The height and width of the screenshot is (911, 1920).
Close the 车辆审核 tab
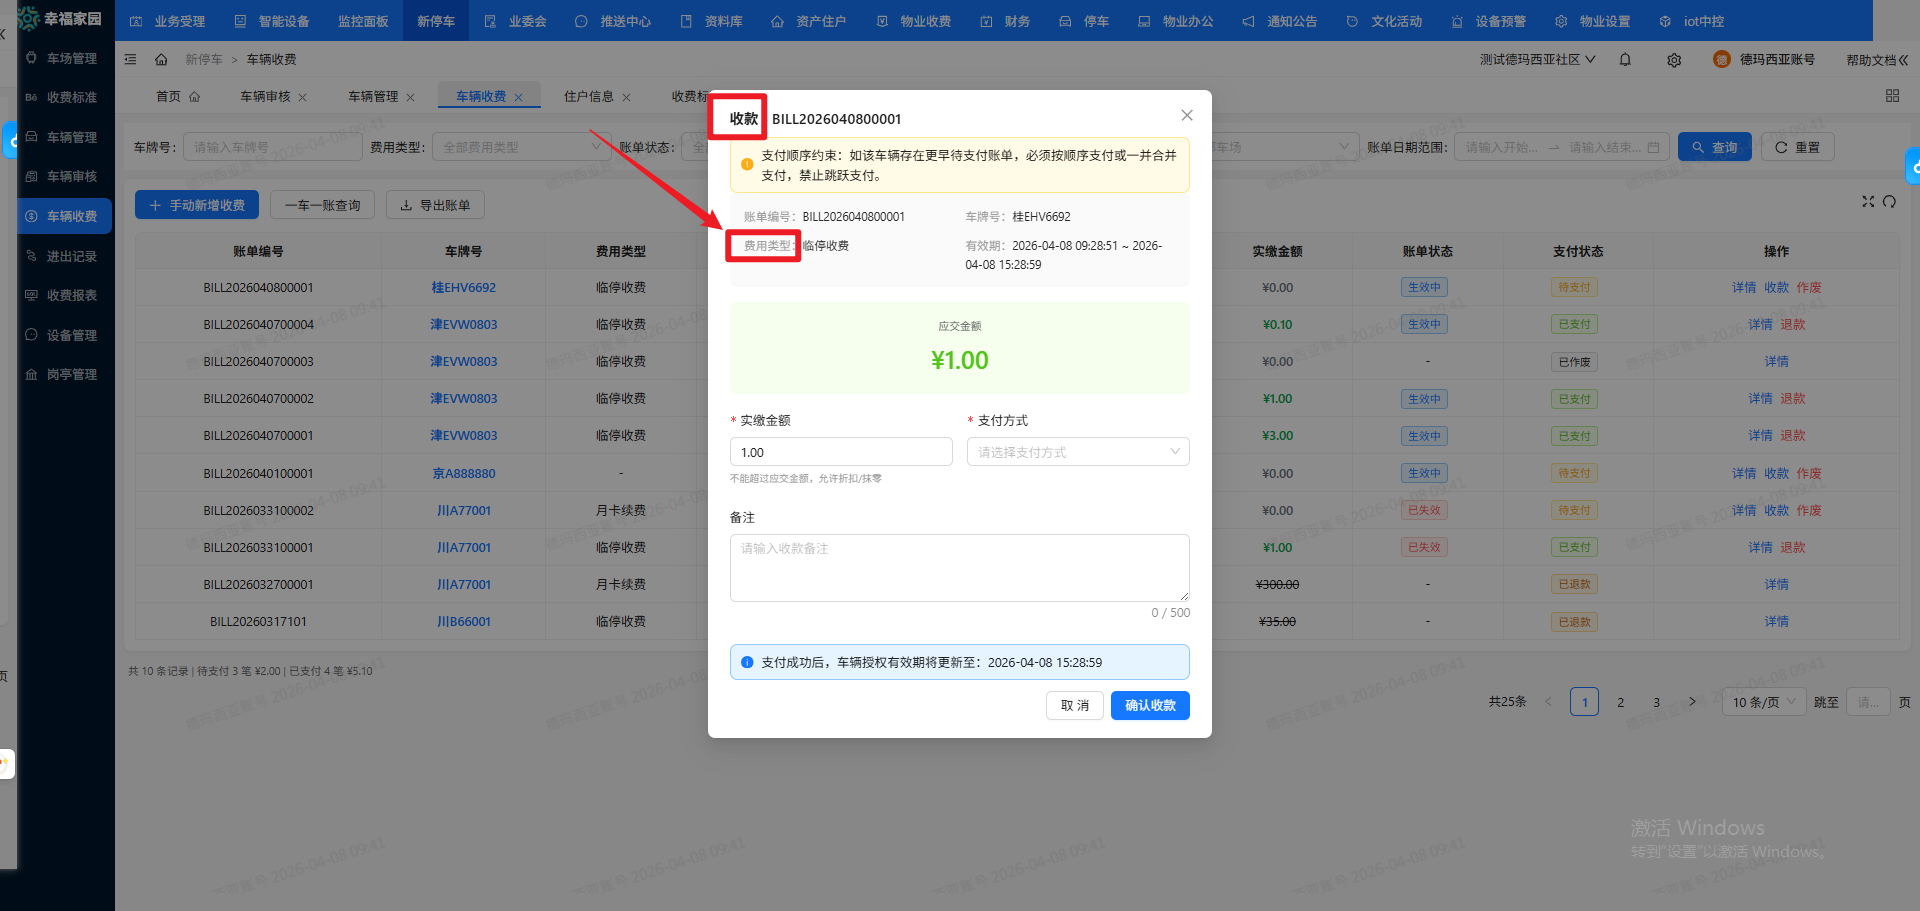[x=303, y=97]
